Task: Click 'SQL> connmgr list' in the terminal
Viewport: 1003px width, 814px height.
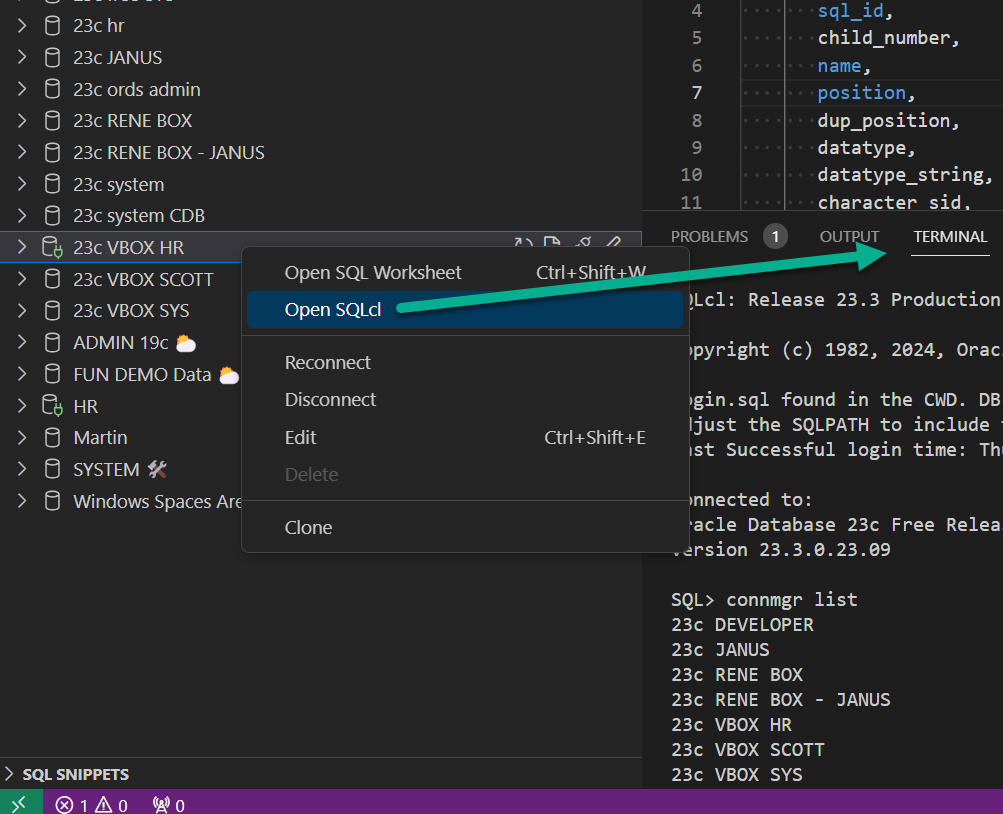Action: (x=764, y=600)
